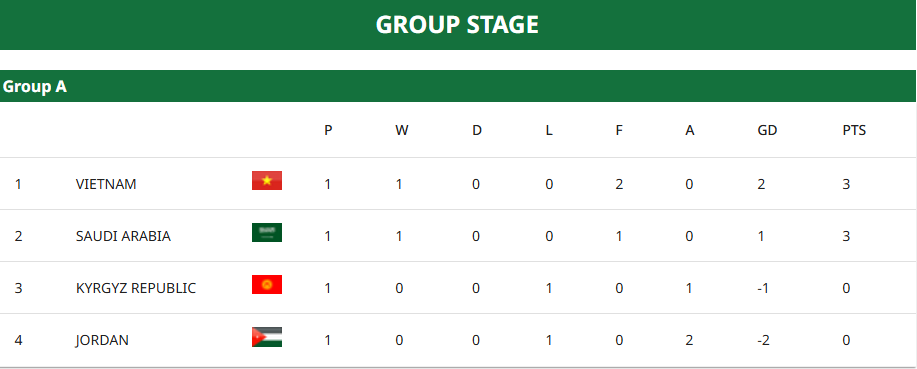Click the Group A header bar

click(x=458, y=87)
